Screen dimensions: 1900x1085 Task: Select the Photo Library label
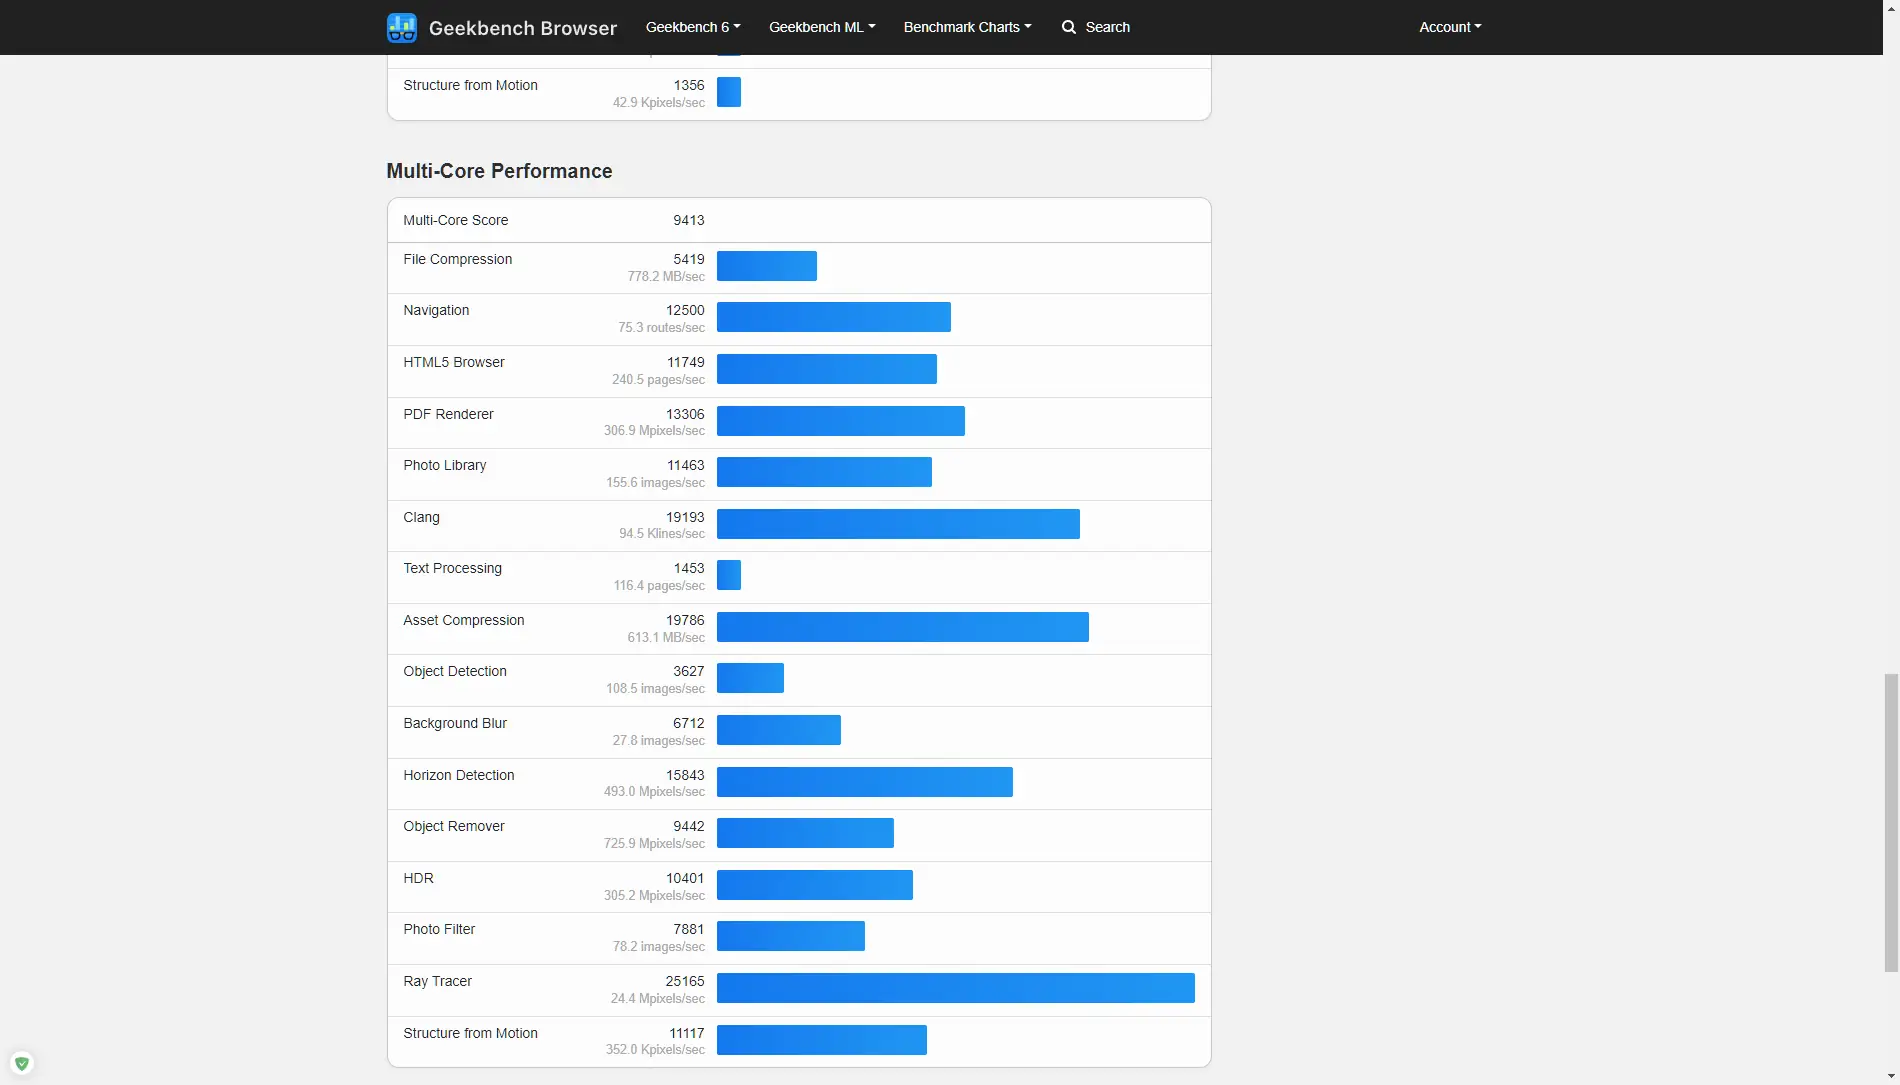445,465
